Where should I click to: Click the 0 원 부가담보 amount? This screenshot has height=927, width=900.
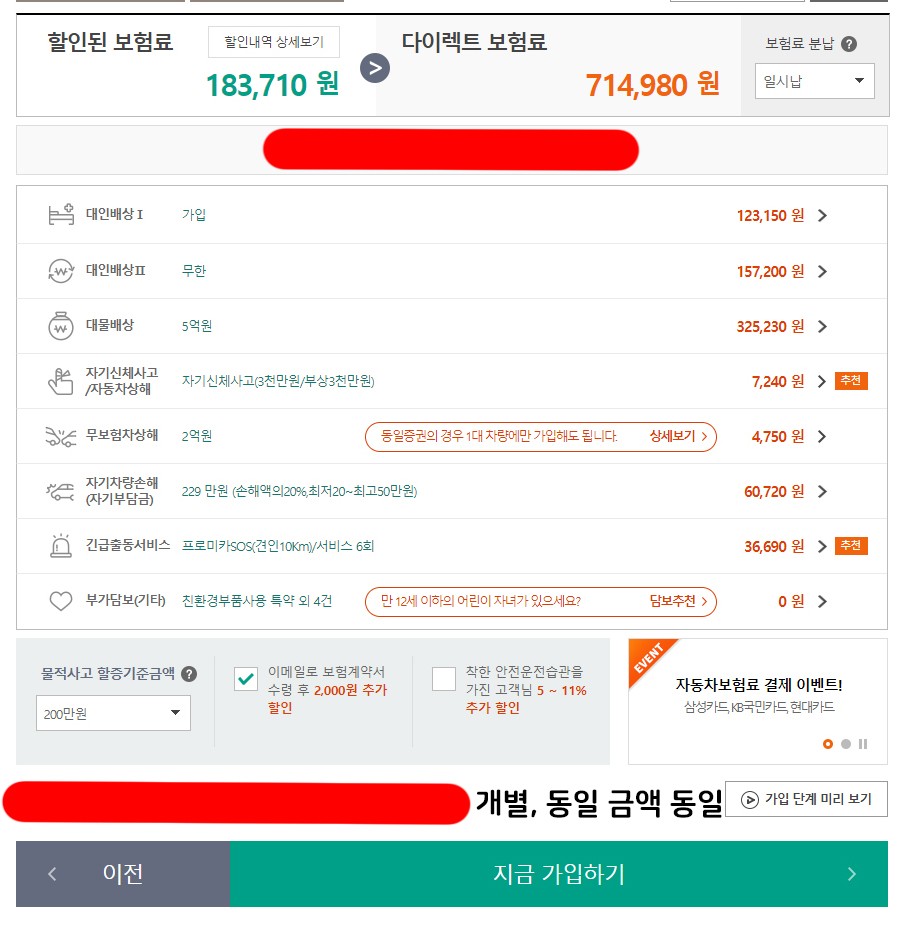[x=791, y=601]
